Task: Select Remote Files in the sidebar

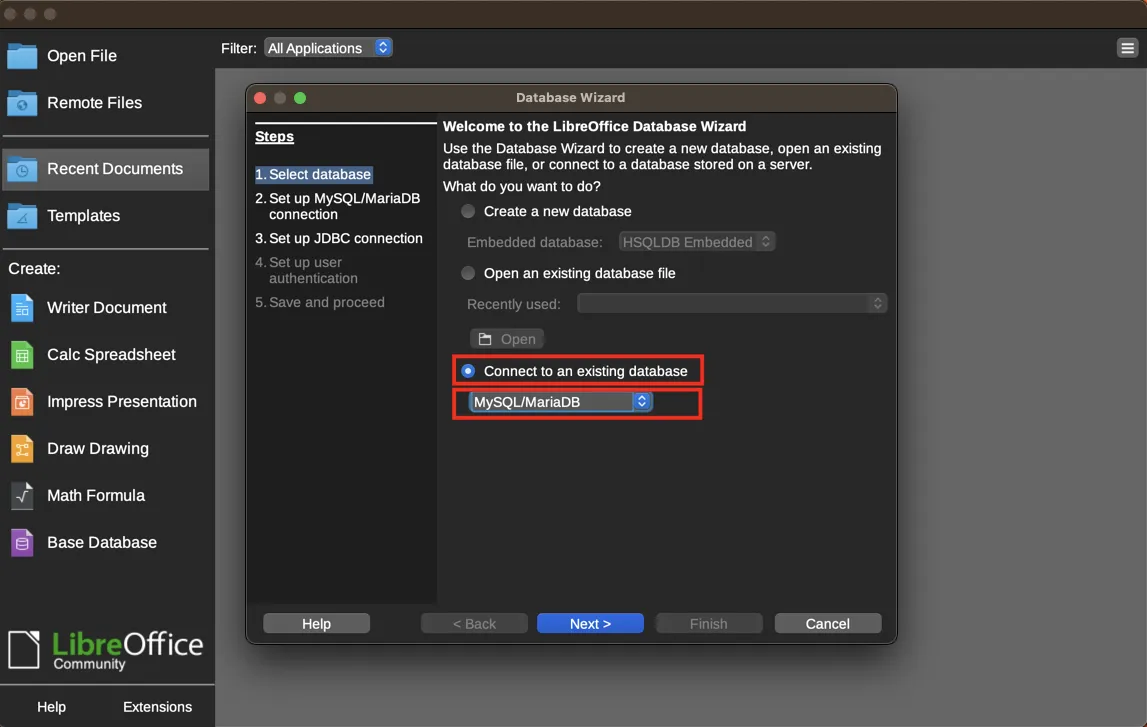Action: tap(105, 103)
